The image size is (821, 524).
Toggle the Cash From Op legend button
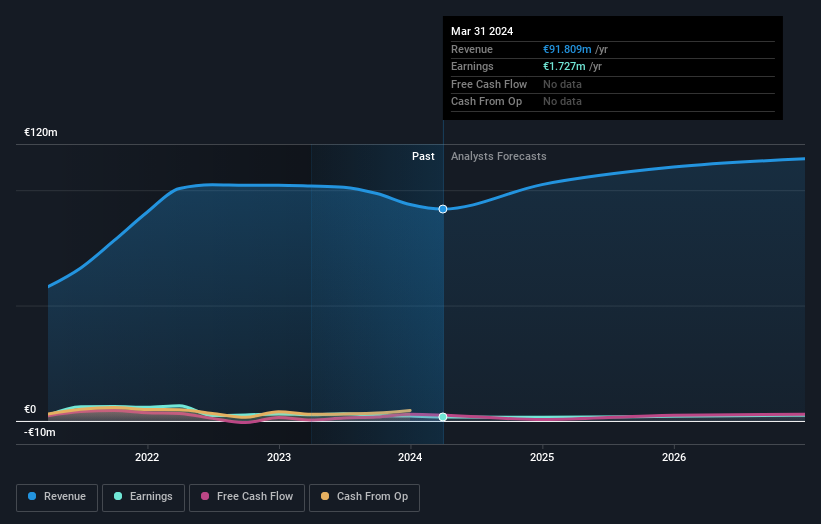coord(364,497)
